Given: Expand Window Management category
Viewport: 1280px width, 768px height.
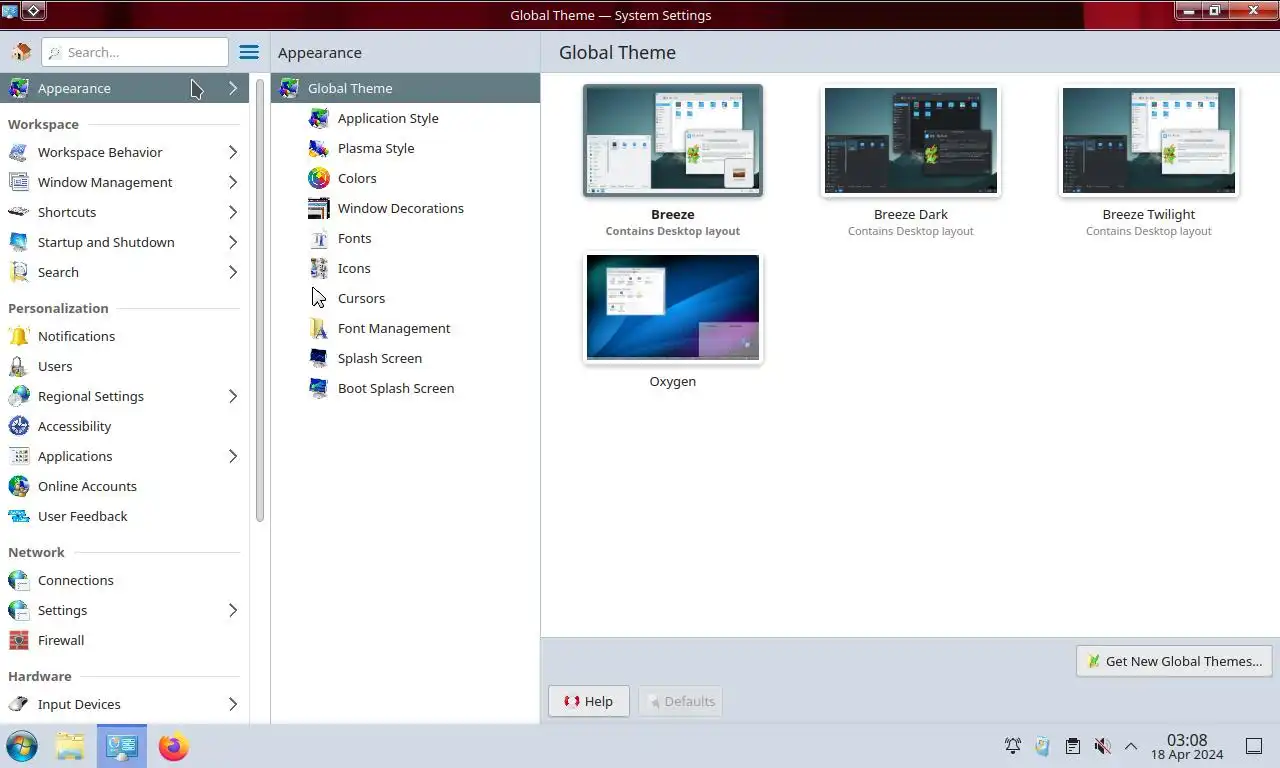Looking at the screenshot, I should point(232,182).
